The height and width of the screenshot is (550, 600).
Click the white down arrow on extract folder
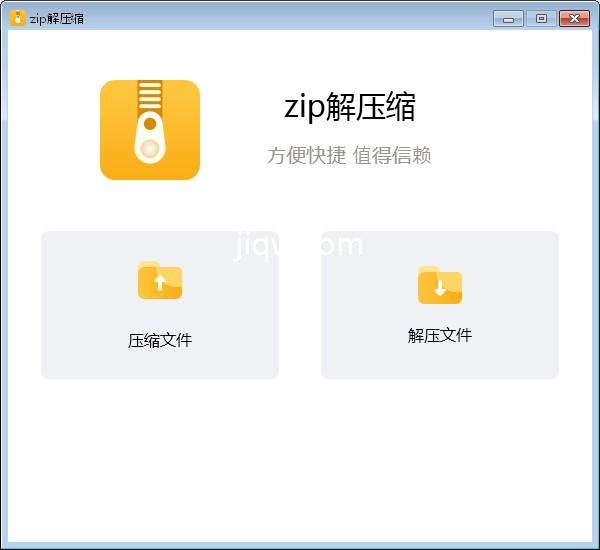(x=440, y=289)
